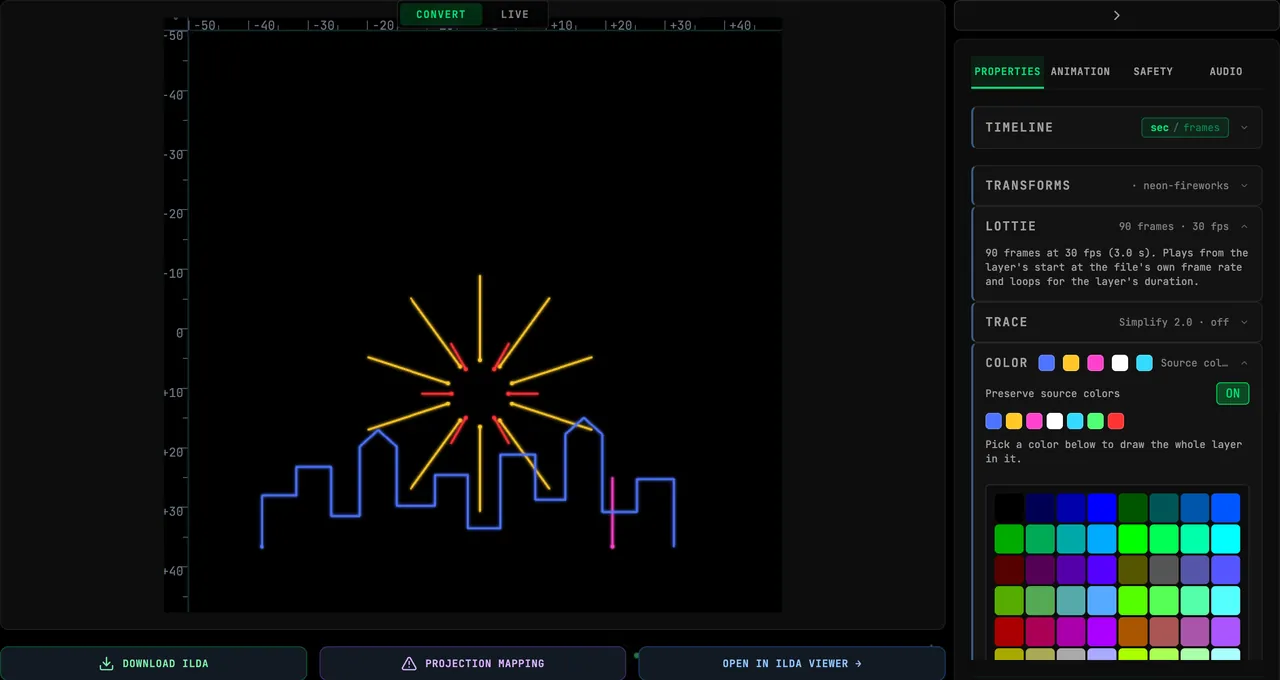
Task: Click the 'neon-fireworks' transforms label
Action: click(x=1186, y=185)
